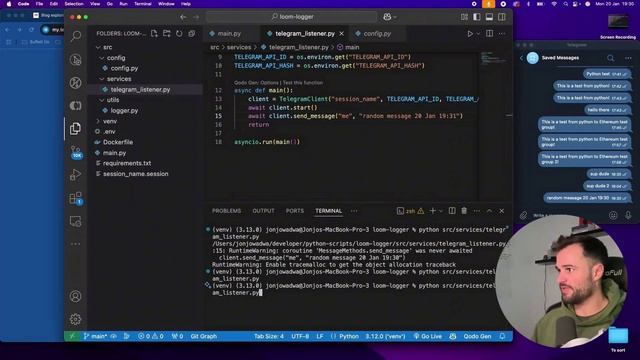Record voice message in Telegram

pyautogui.click(x=628, y=215)
